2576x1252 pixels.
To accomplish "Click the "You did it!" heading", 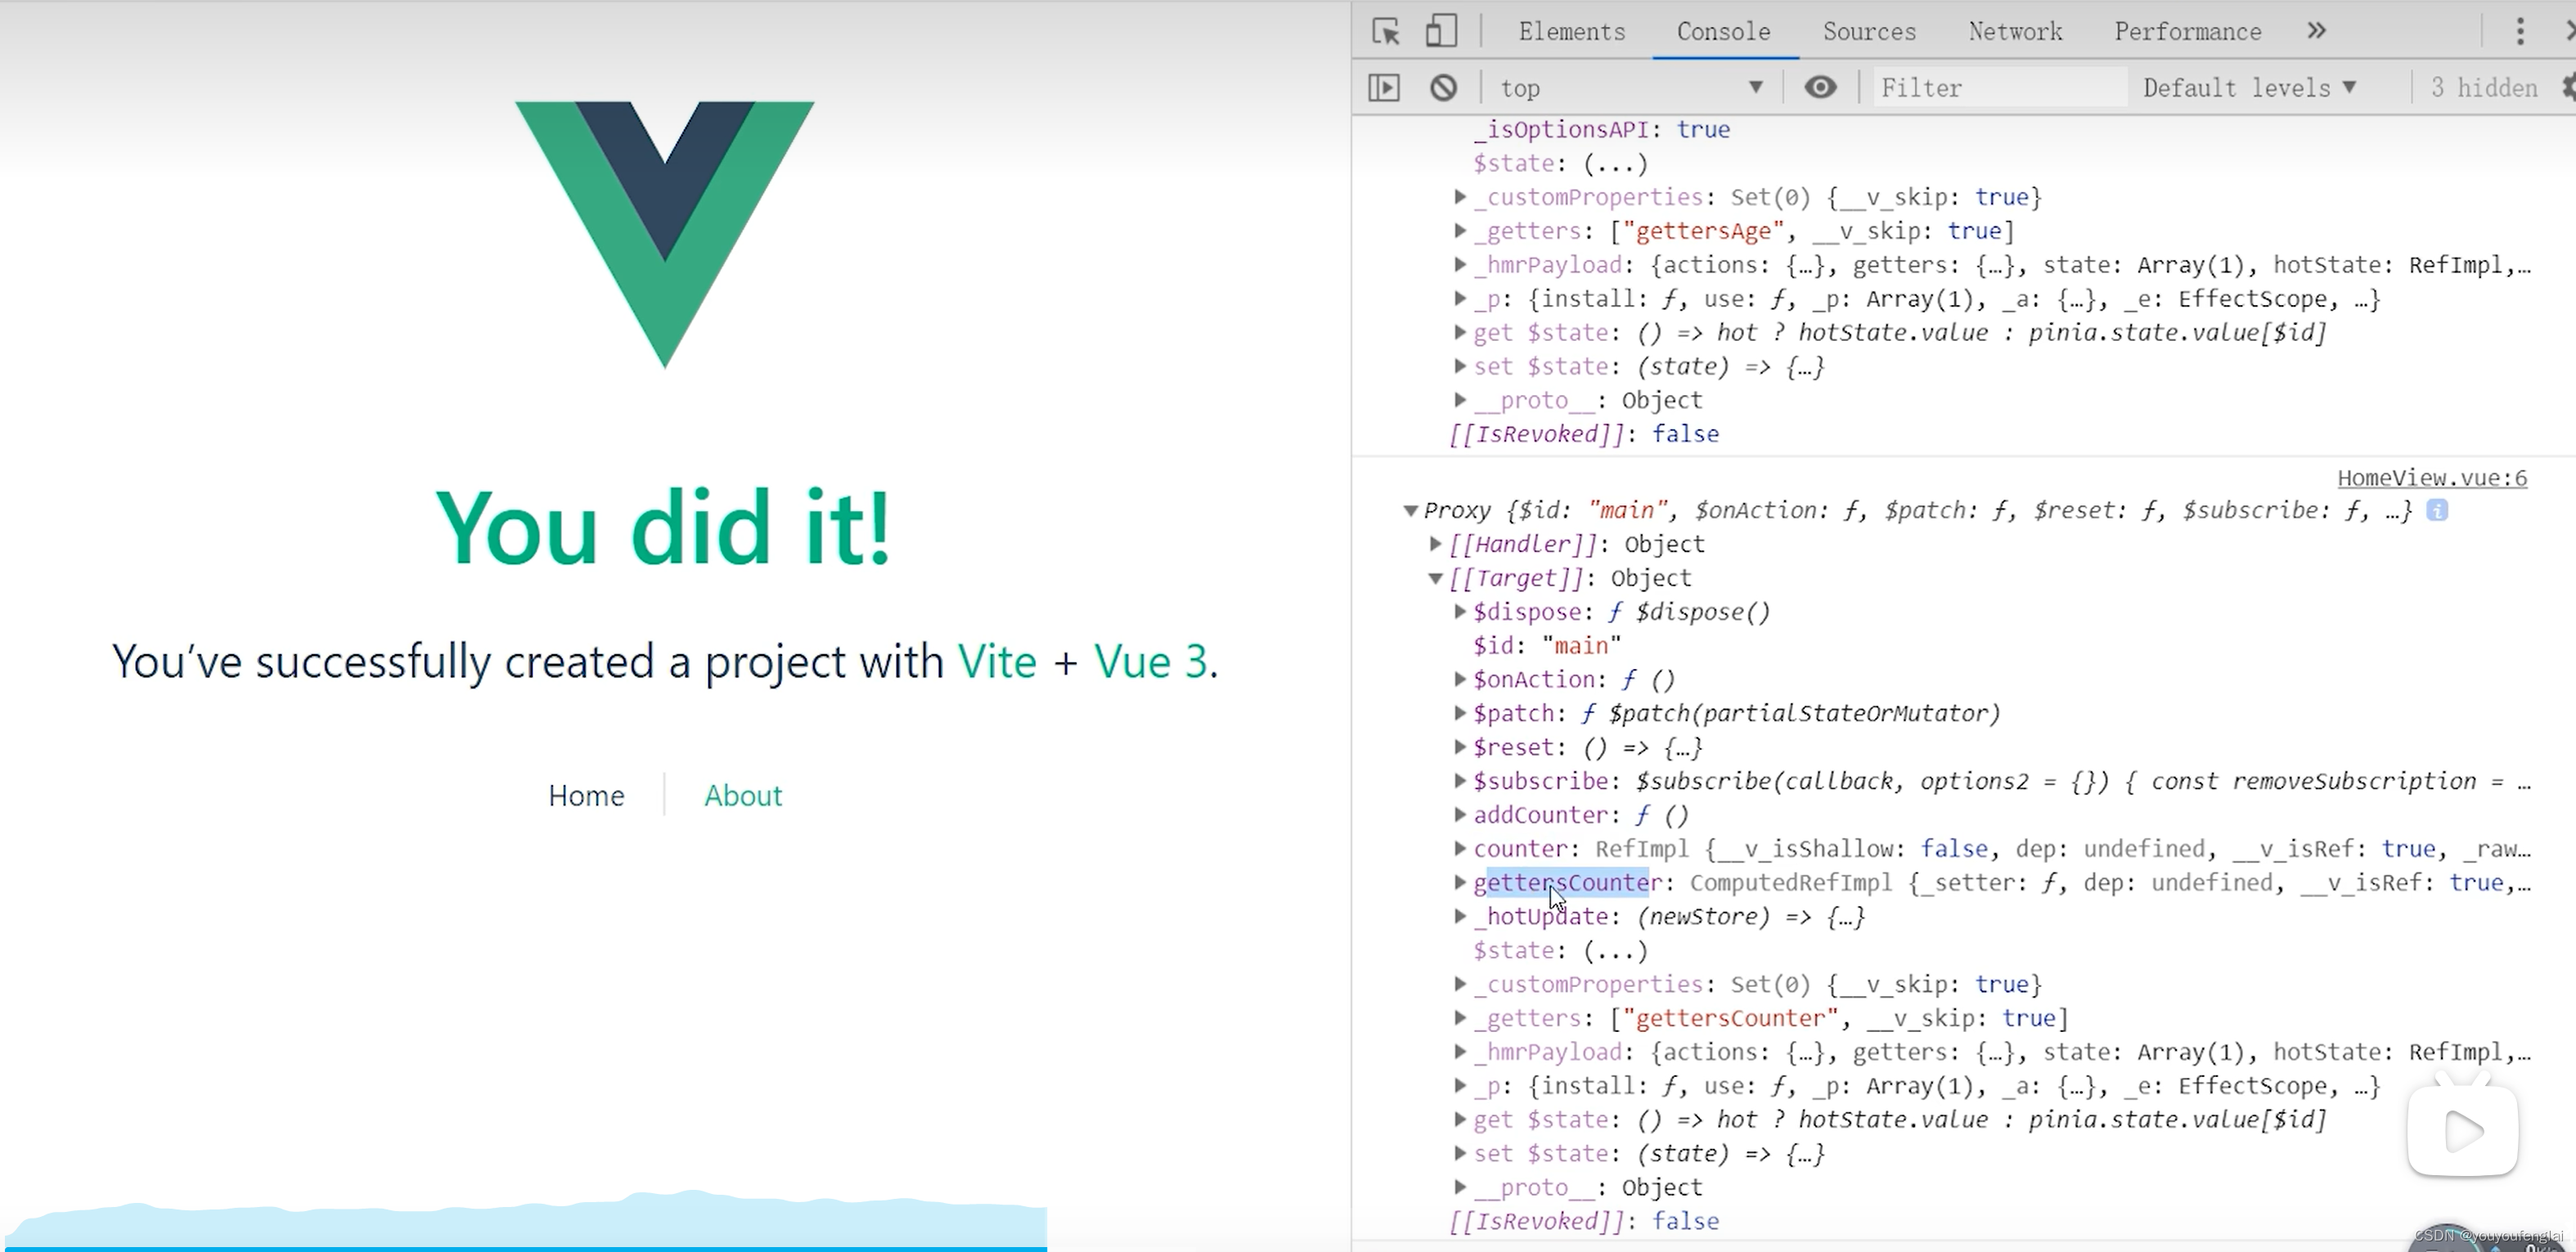I will click(x=664, y=529).
